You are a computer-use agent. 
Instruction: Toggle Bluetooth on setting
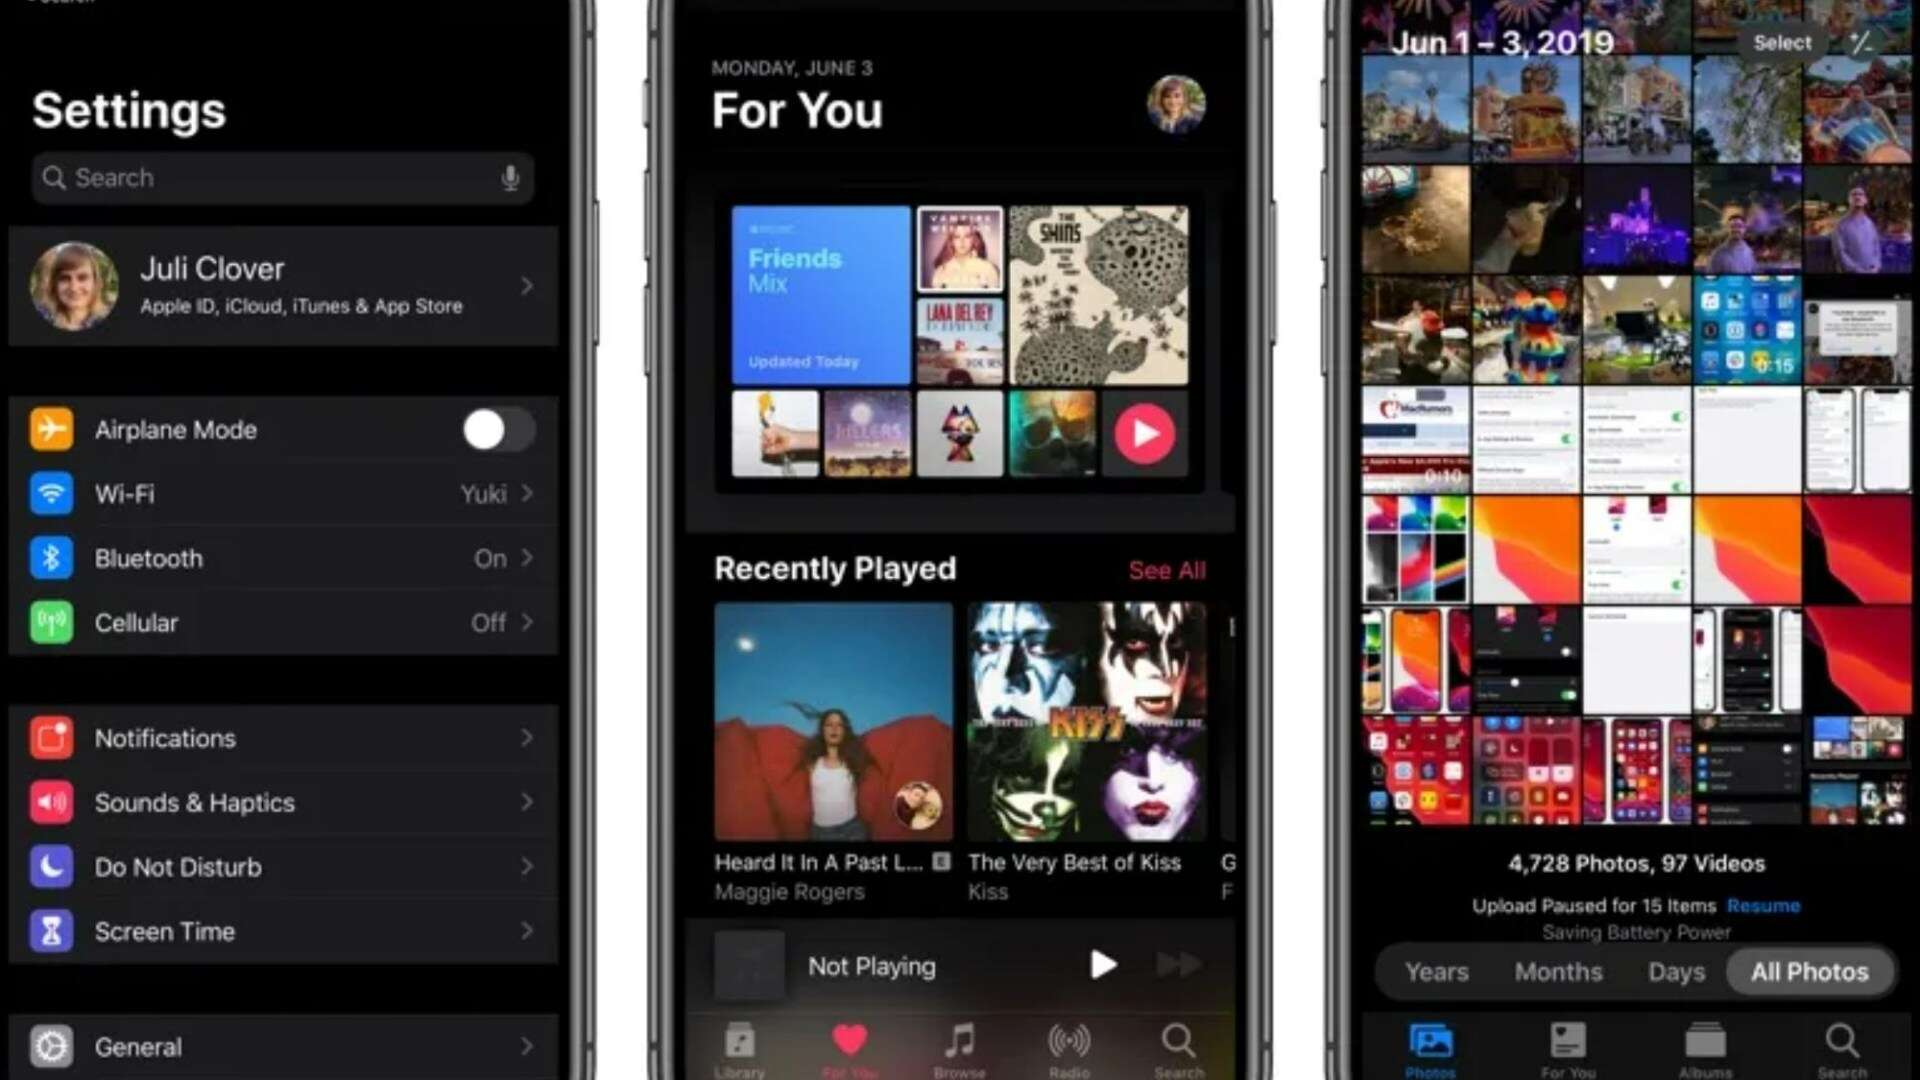[280, 558]
